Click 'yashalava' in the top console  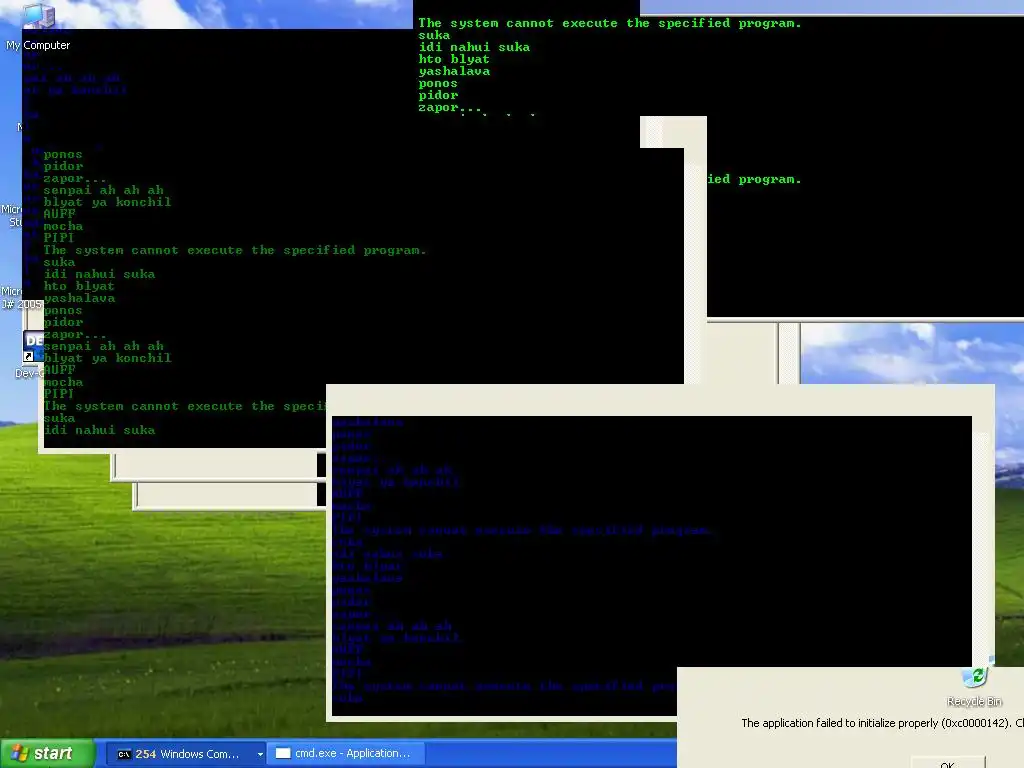click(454, 71)
